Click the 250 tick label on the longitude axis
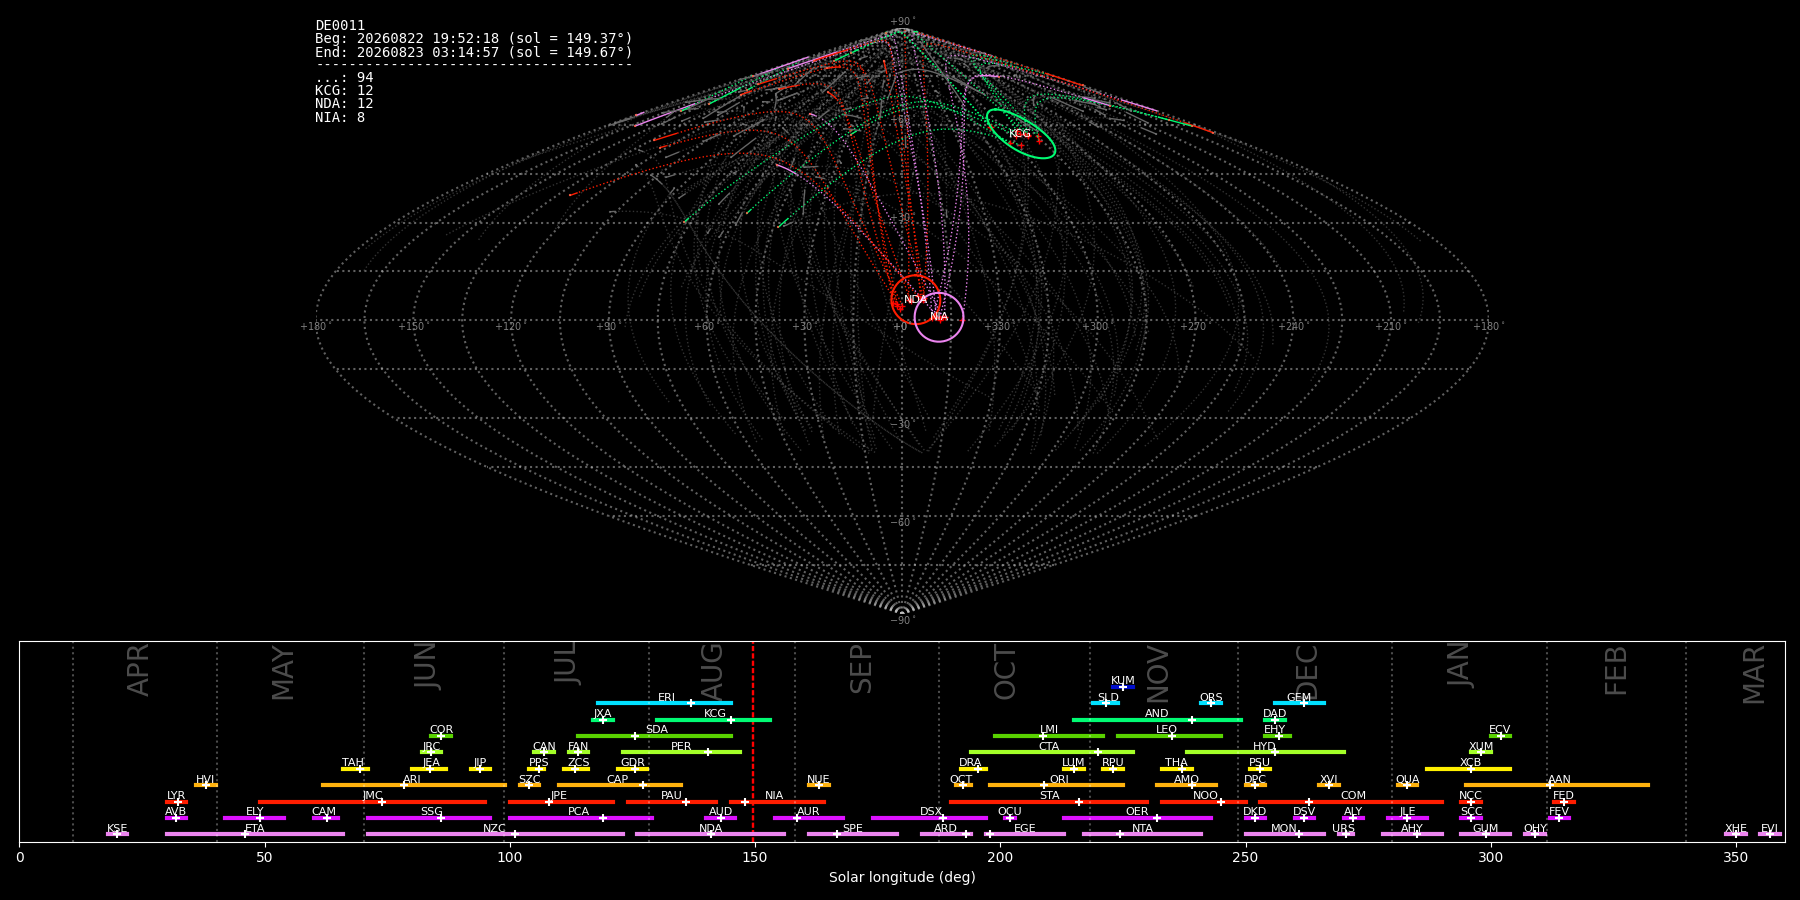 click(1245, 858)
